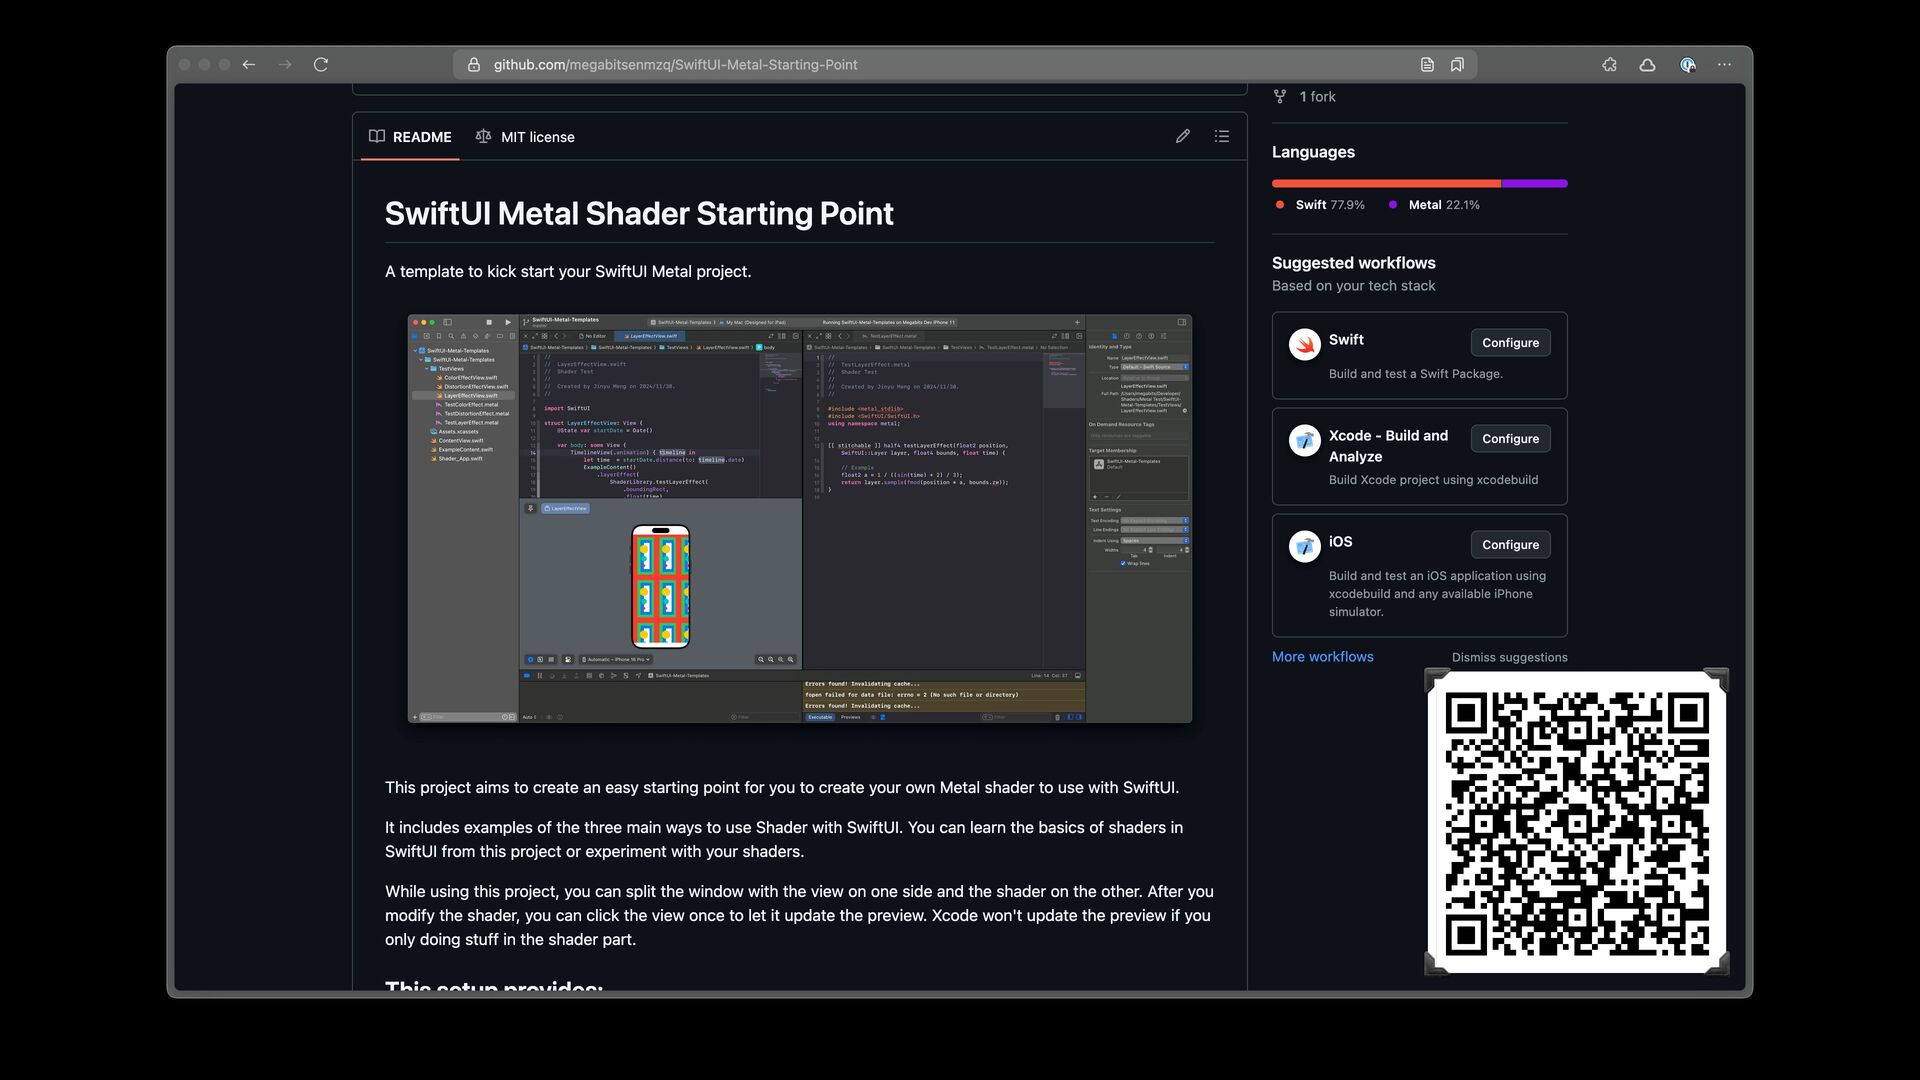Click the iOS workflow logo
This screenshot has width=1920, height=1080.
[1305, 547]
